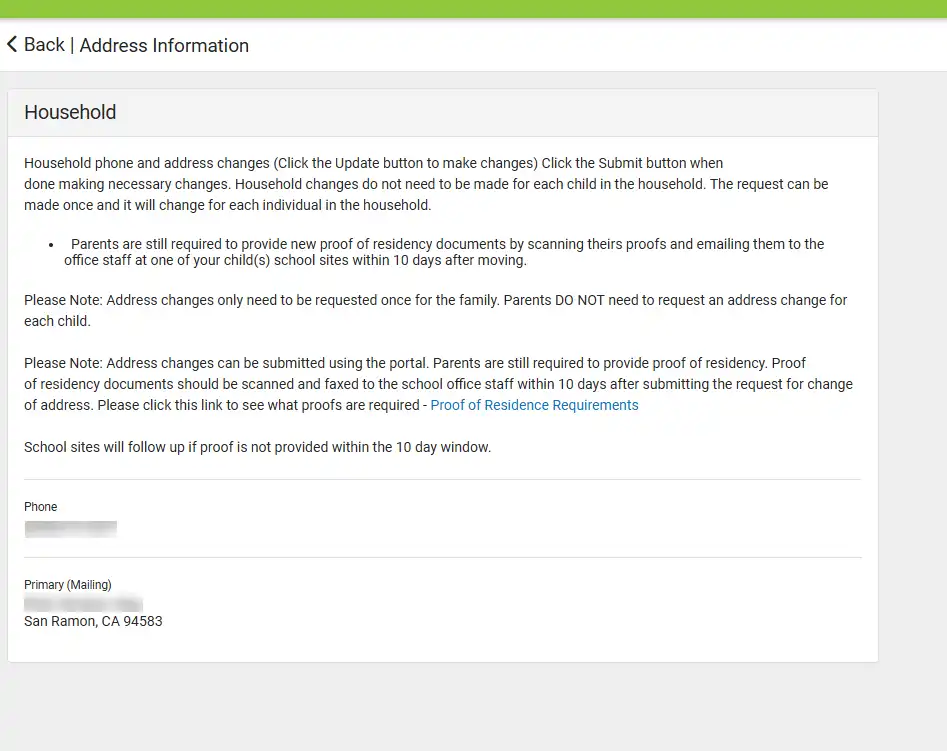Open the Proof of Residence Requirements link
Image resolution: width=947 pixels, height=751 pixels.
click(x=534, y=405)
